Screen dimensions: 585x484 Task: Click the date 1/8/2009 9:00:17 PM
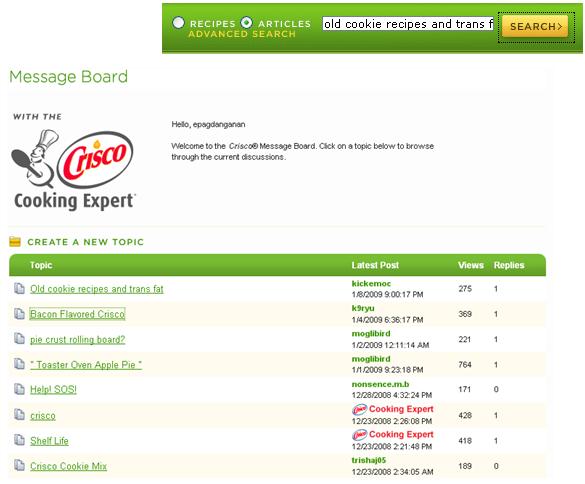point(387,295)
